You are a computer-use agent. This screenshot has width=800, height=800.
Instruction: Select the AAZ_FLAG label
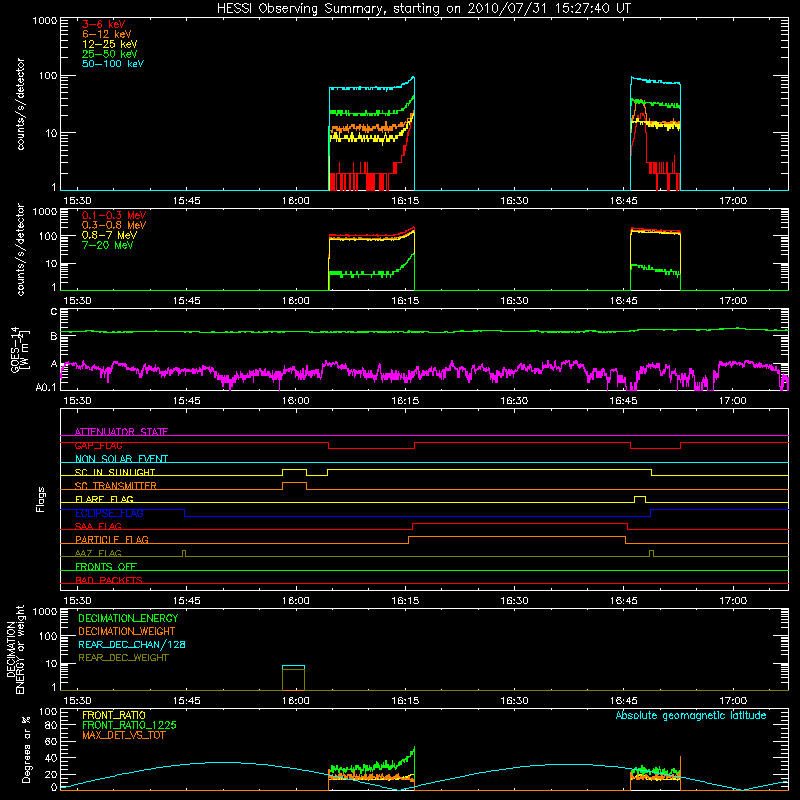[98, 553]
